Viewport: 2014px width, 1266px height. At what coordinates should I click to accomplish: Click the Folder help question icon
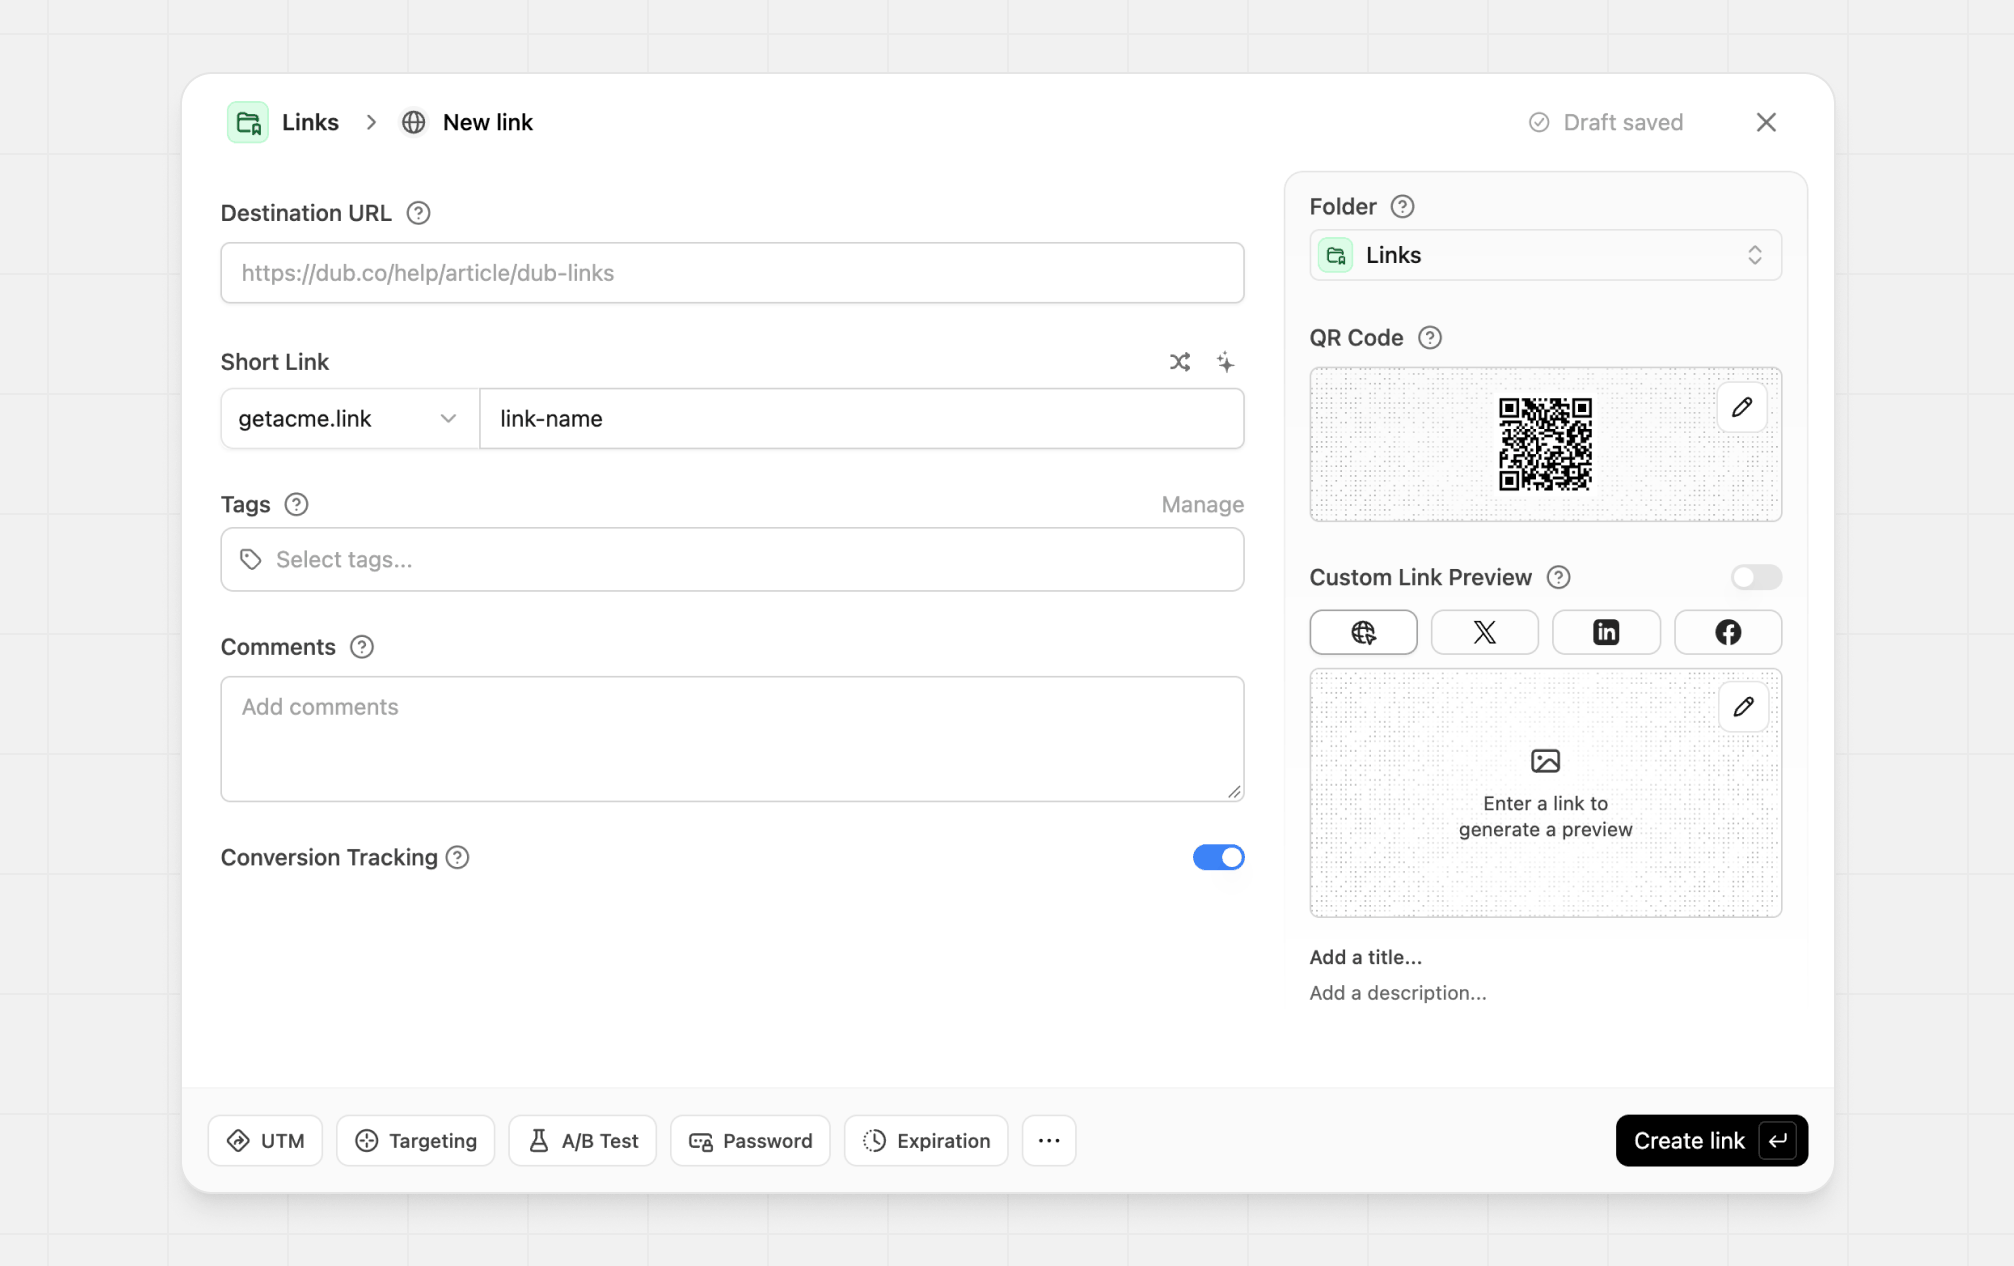tap(1402, 207)
